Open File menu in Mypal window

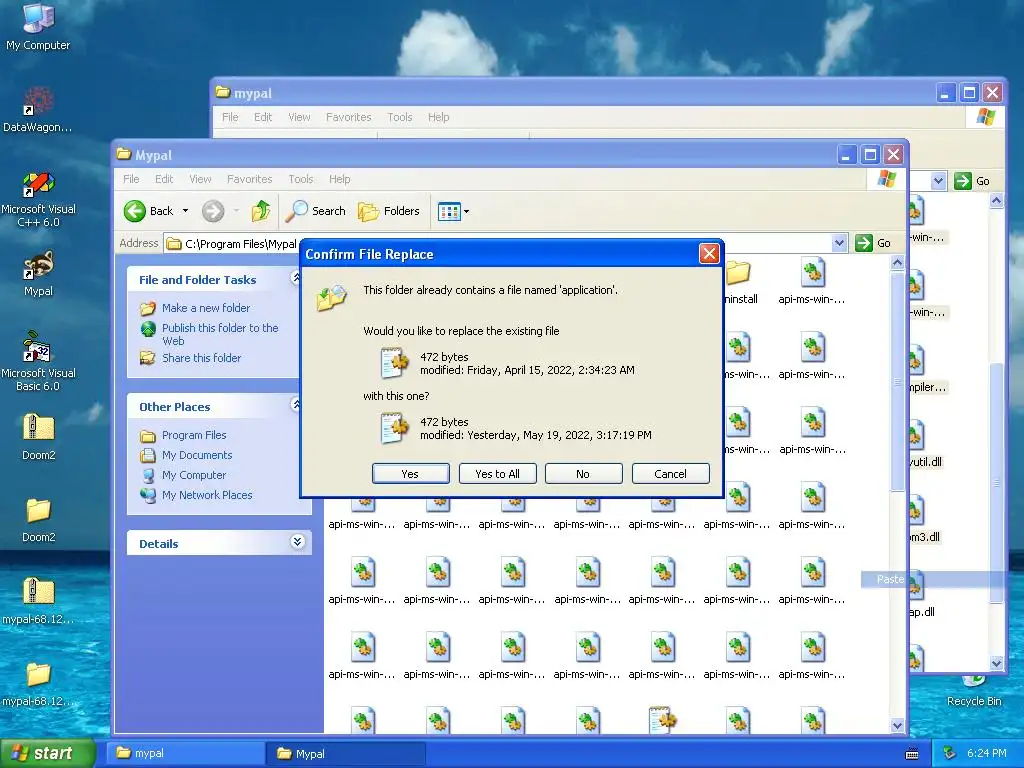[131, 179]
